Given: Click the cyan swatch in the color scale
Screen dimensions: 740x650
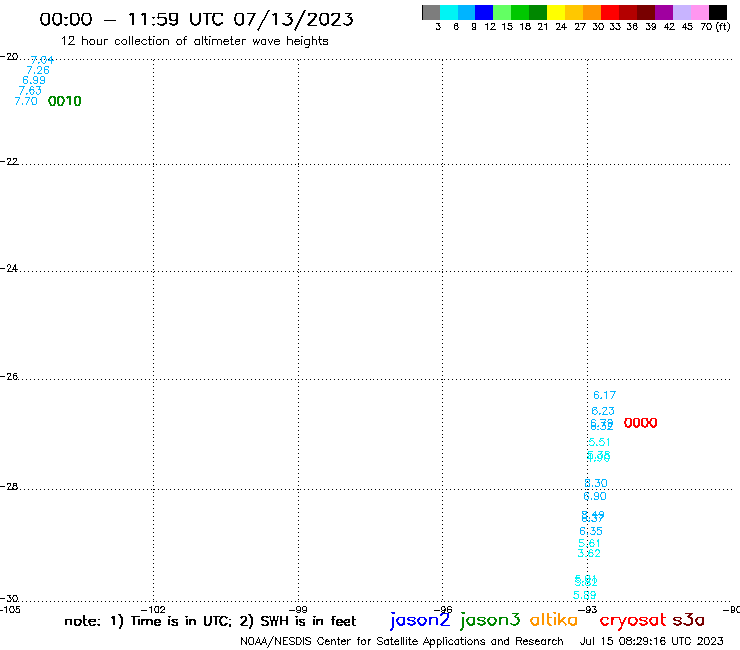Looking at the screenshot, I should [x=449, y=12].
